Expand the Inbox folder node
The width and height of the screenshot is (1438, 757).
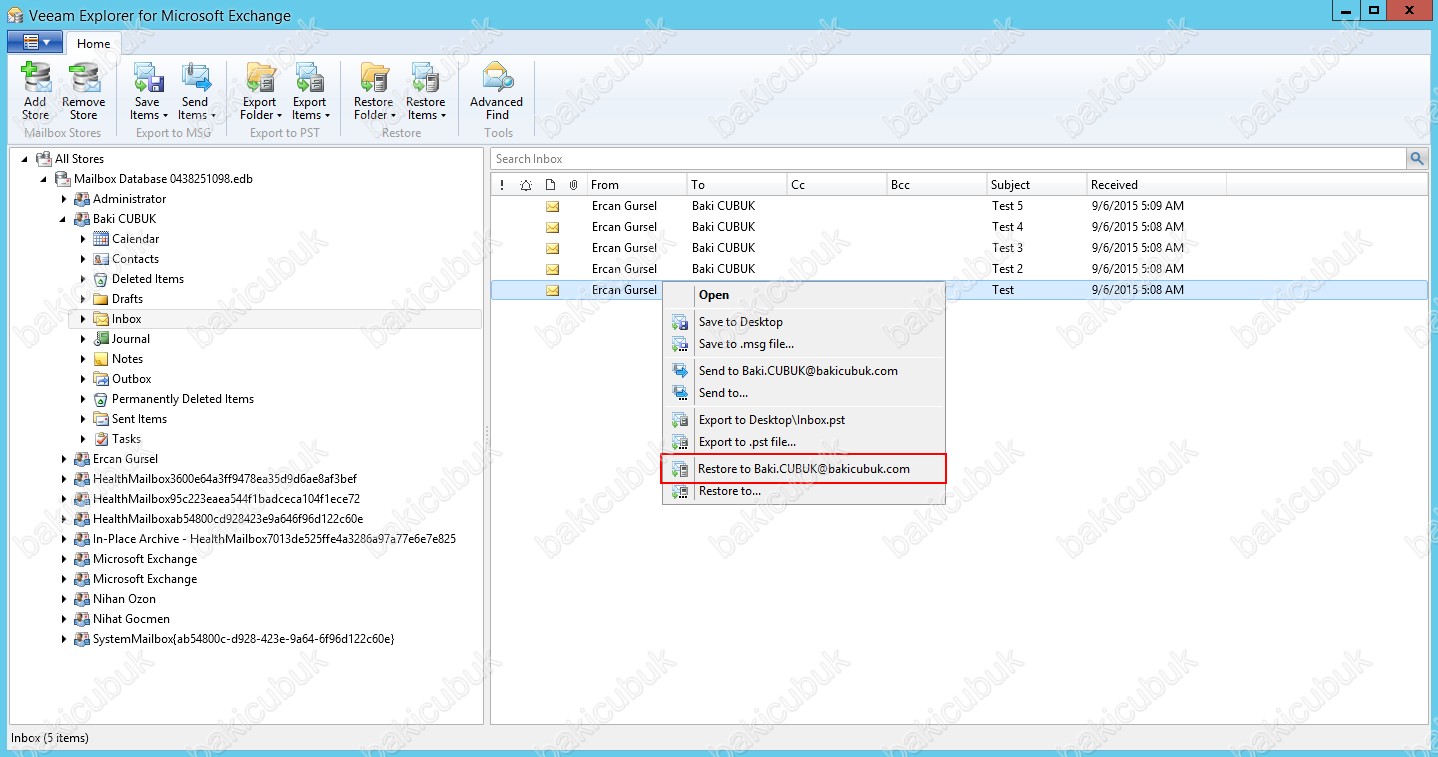coord(83,319)
